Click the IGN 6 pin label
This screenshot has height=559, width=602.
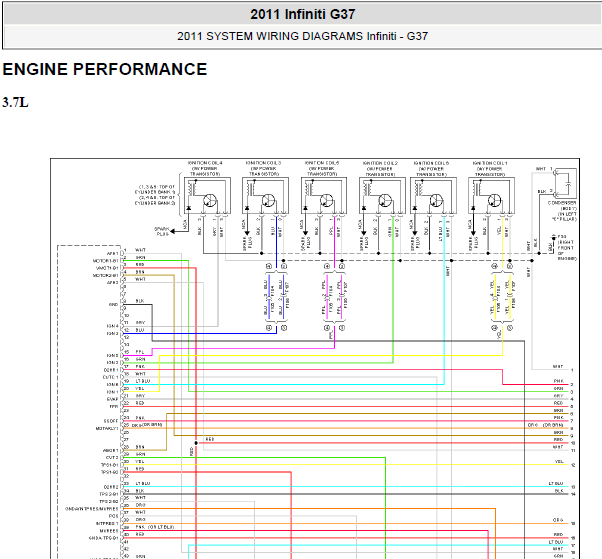(x=112, y=384)
